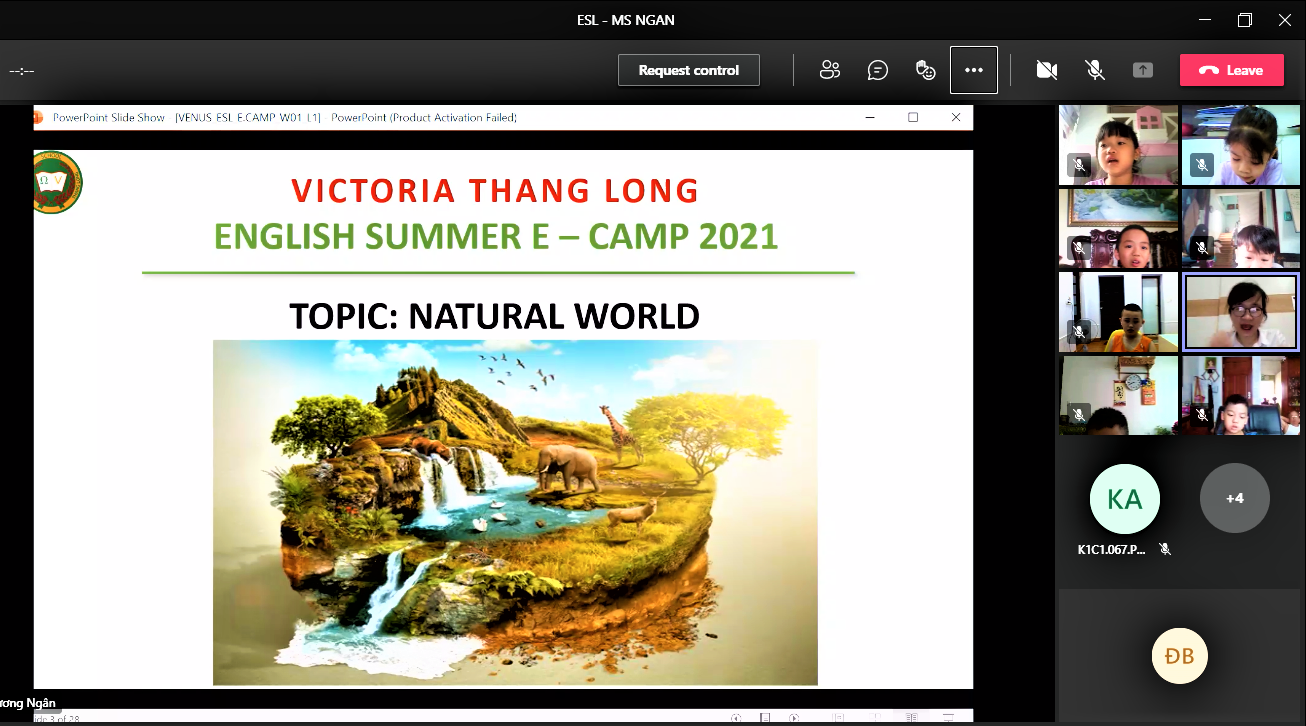Leave the meeting

tap(1231, 70)
